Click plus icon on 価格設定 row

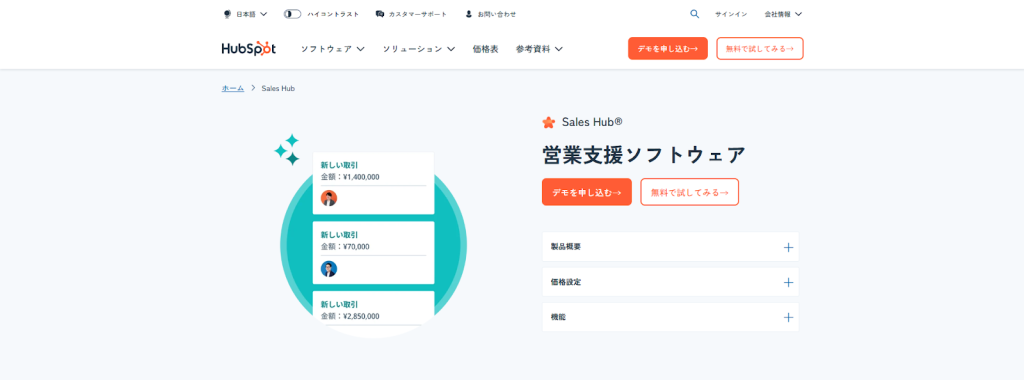[x=788, y=283]
